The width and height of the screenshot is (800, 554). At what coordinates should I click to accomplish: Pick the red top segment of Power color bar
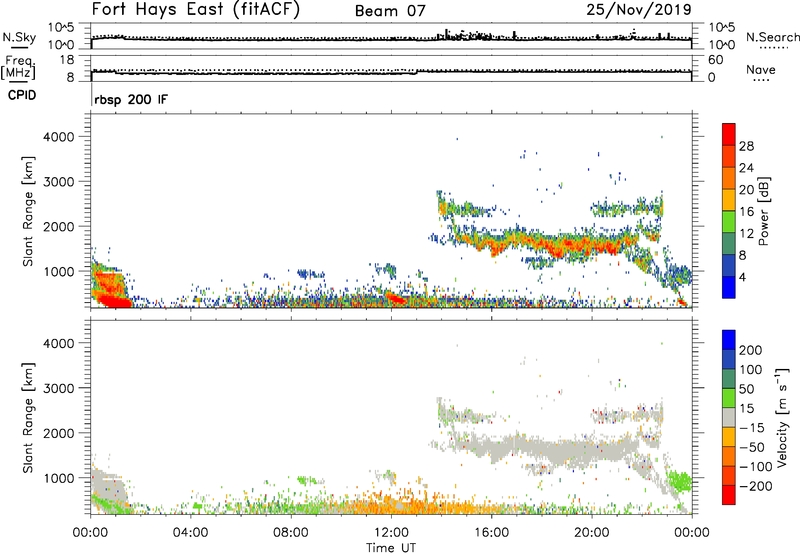729,135
